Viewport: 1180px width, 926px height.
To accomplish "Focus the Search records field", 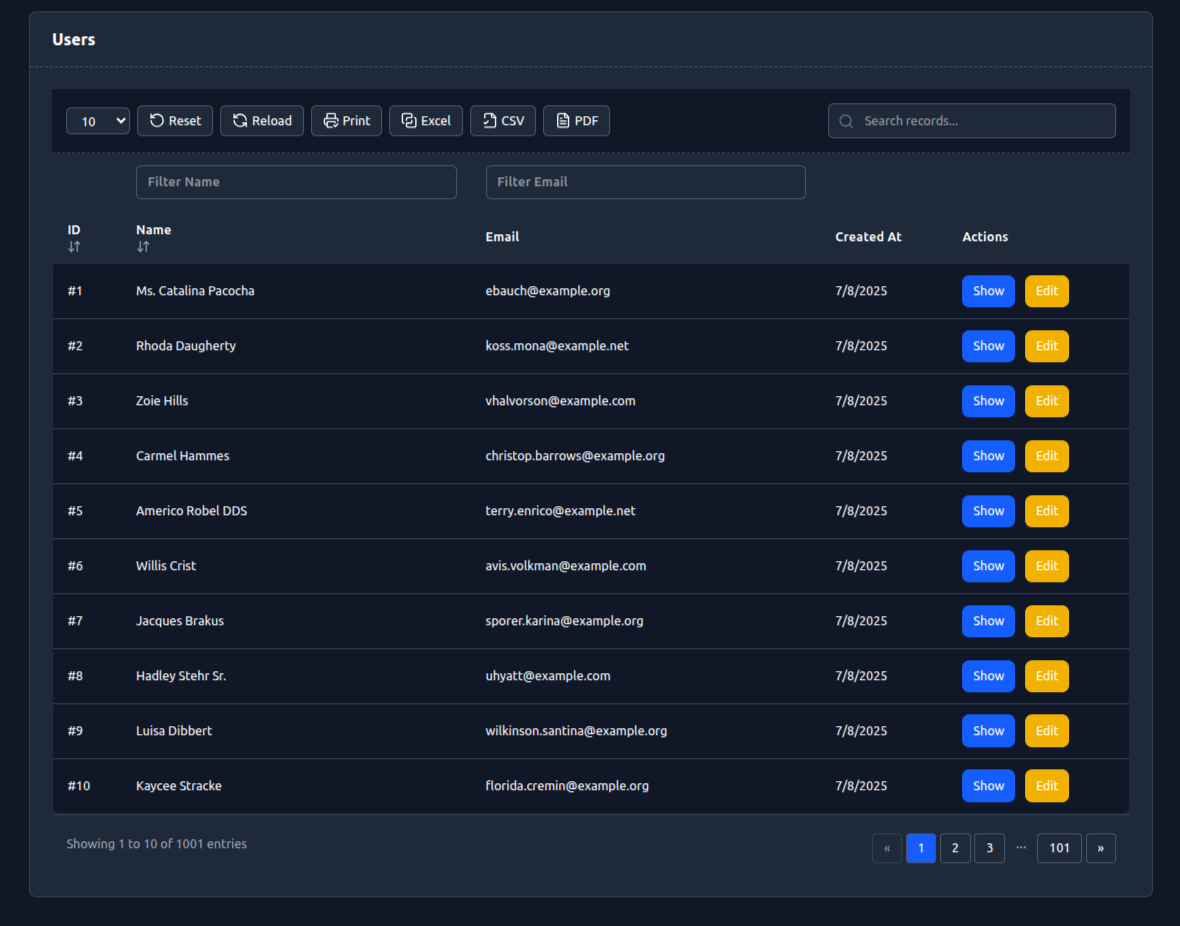I will click(972, 120).
